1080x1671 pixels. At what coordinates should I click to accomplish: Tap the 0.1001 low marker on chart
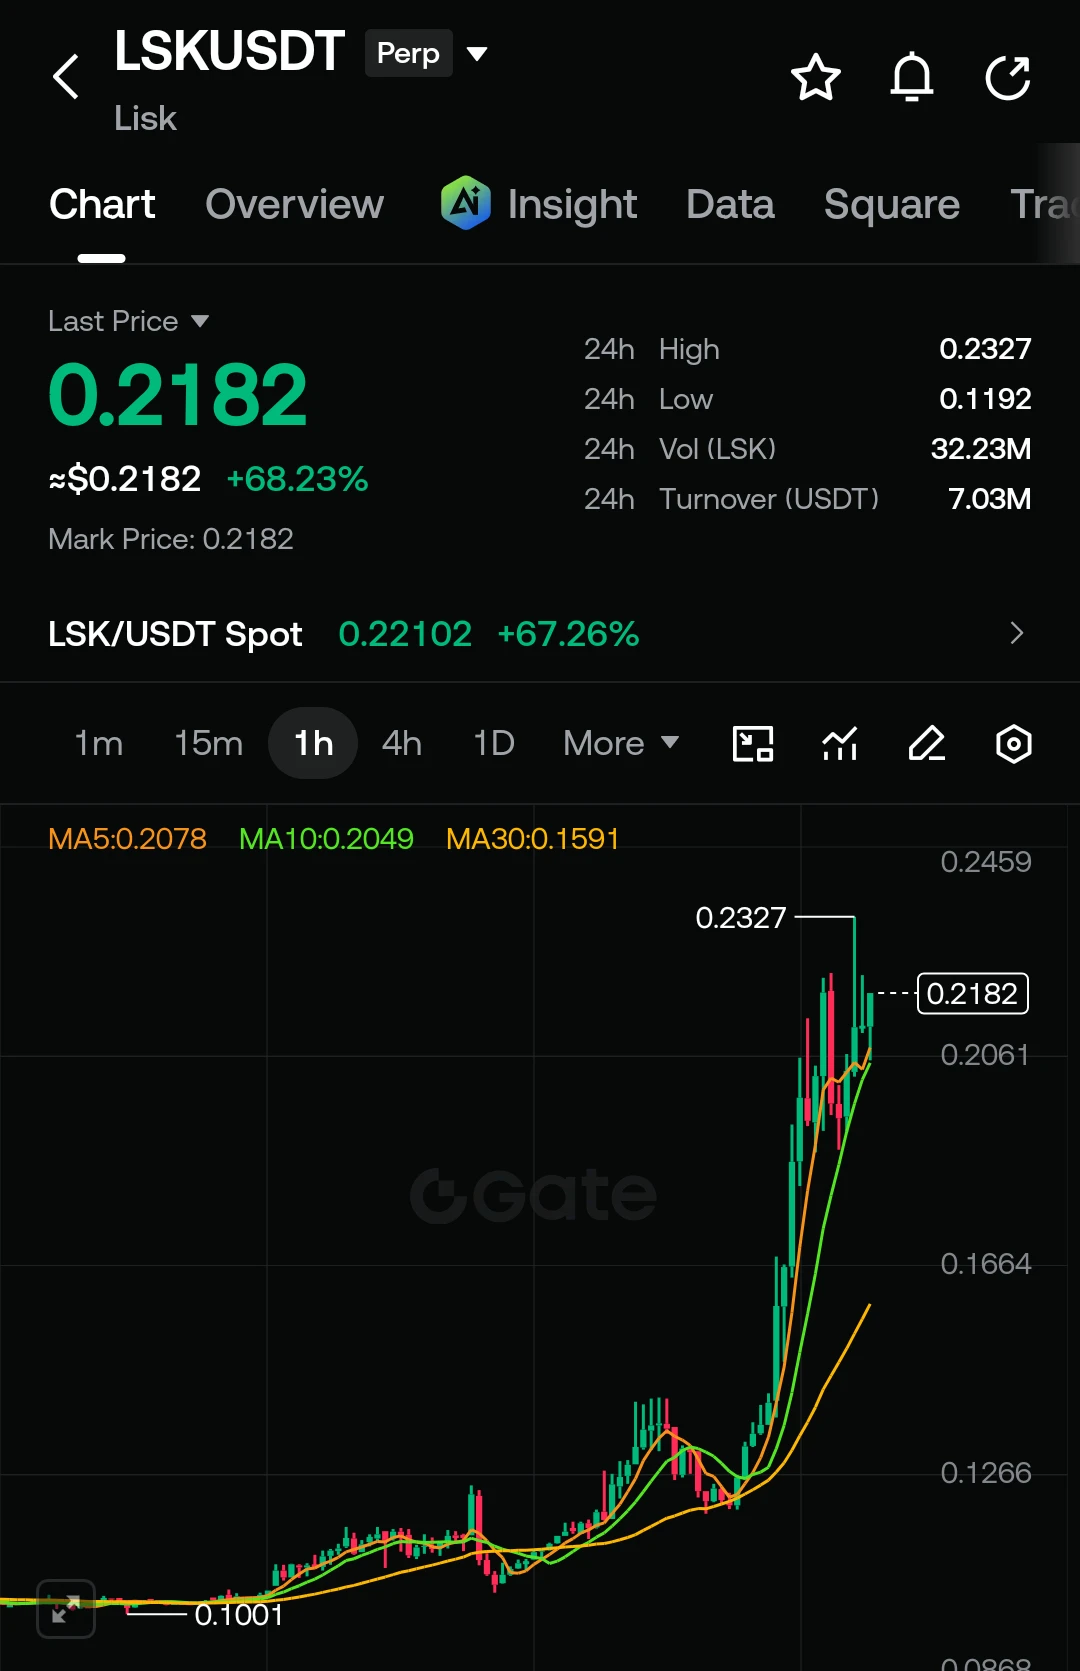coord(239,1614)
